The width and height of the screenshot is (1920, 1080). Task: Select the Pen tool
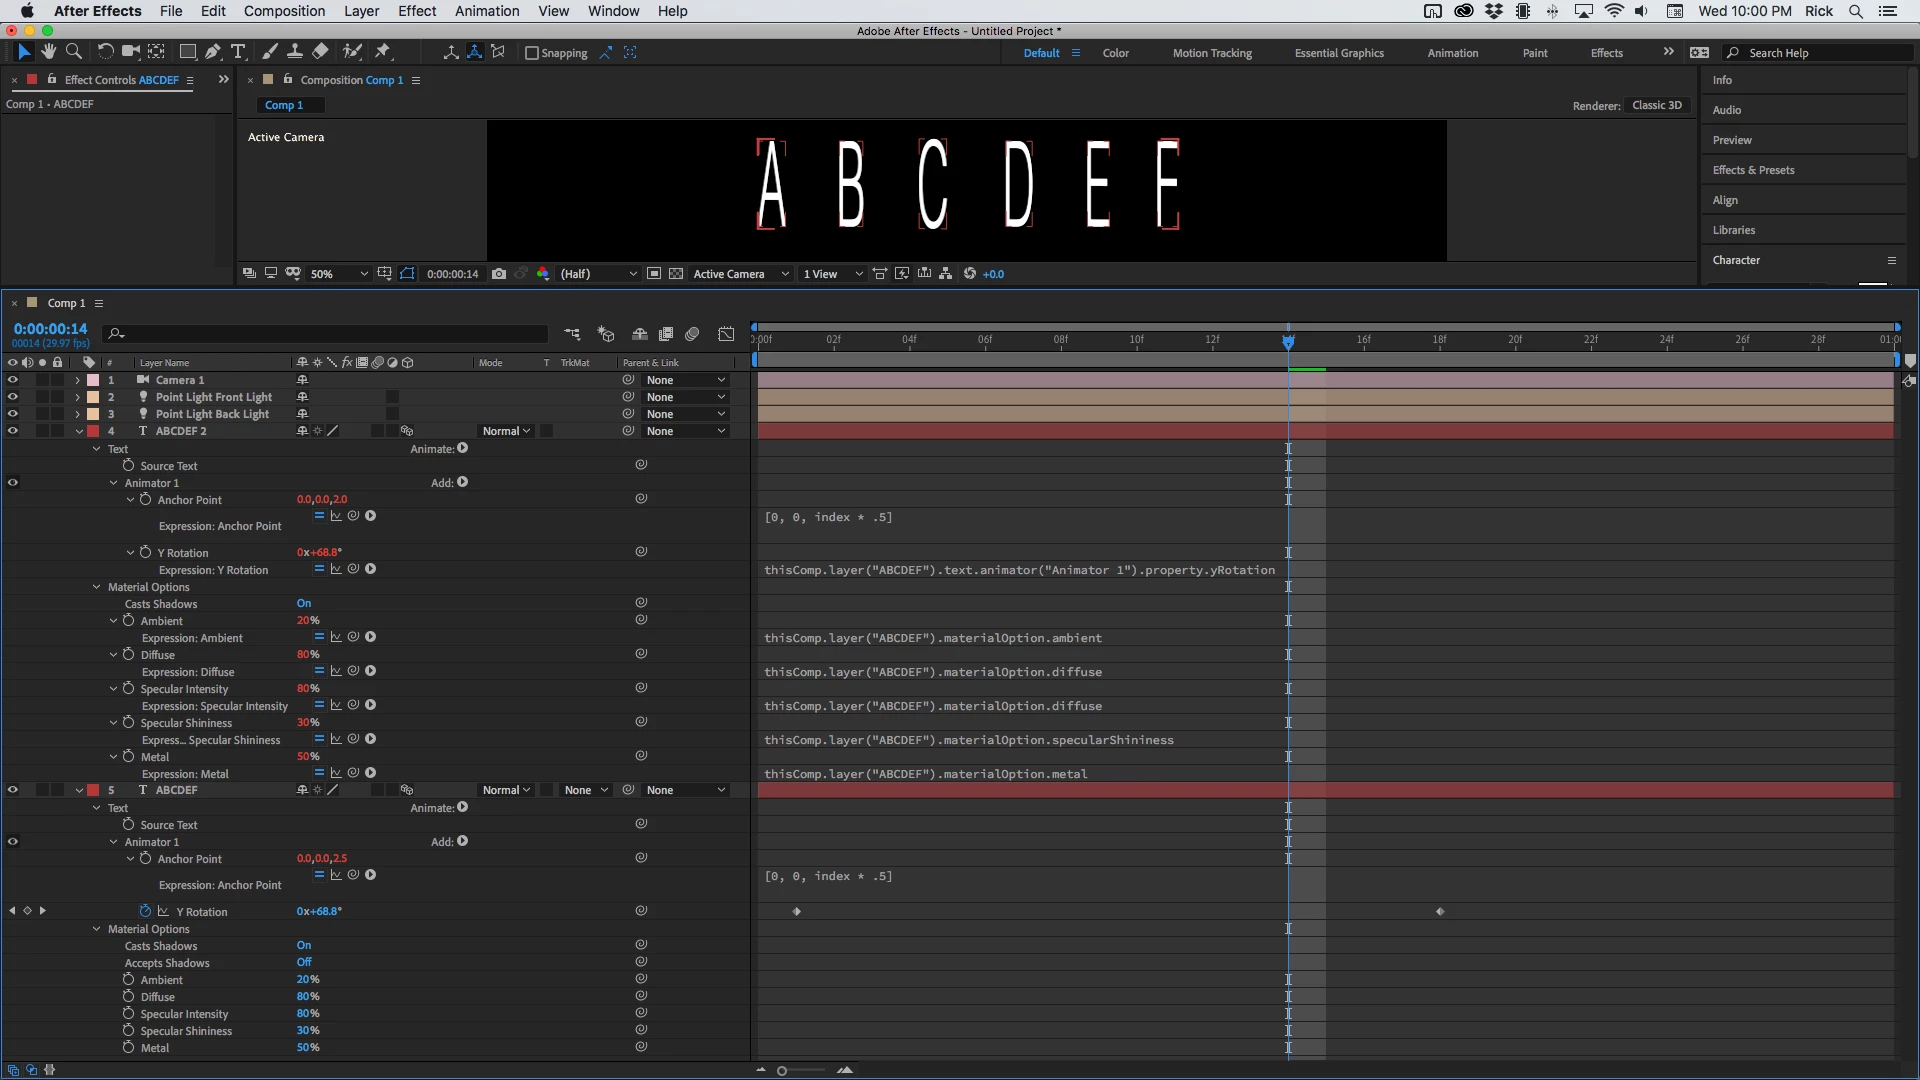point(213,52)
